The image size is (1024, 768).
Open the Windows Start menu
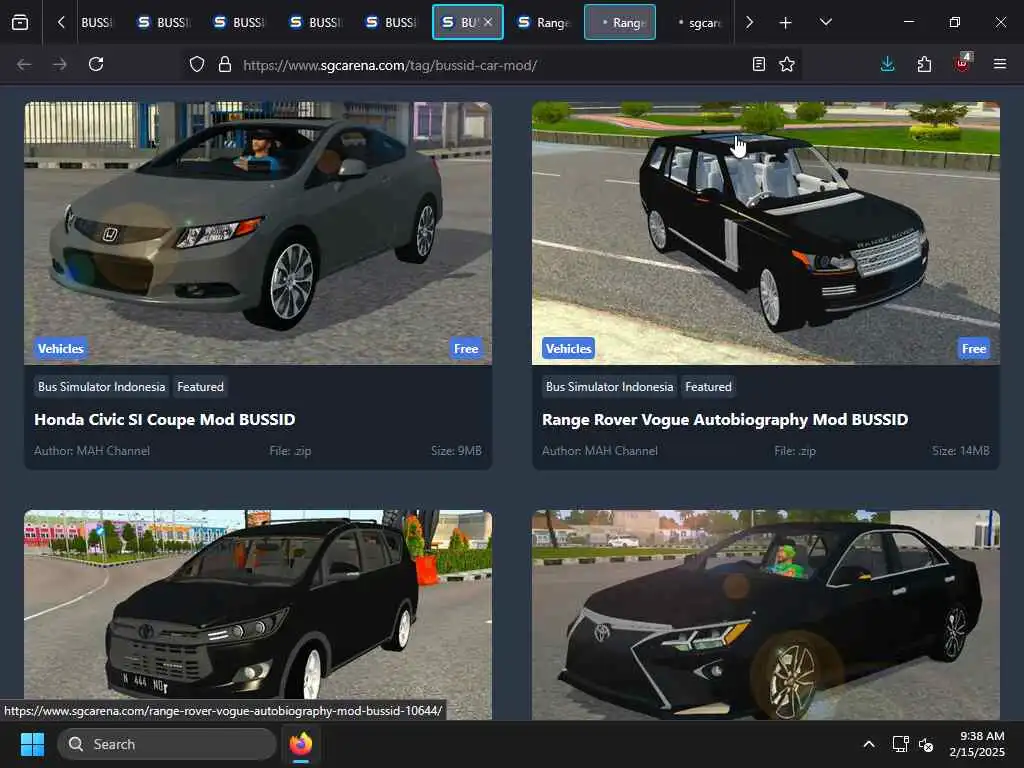tap(32, 744)
